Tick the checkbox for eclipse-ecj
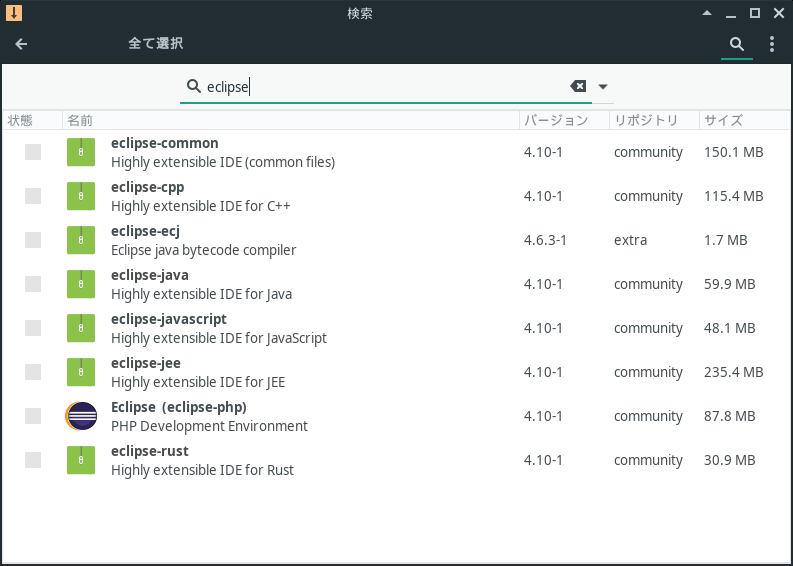This screenshot has height=566, width=793. [x=33, y=240]
